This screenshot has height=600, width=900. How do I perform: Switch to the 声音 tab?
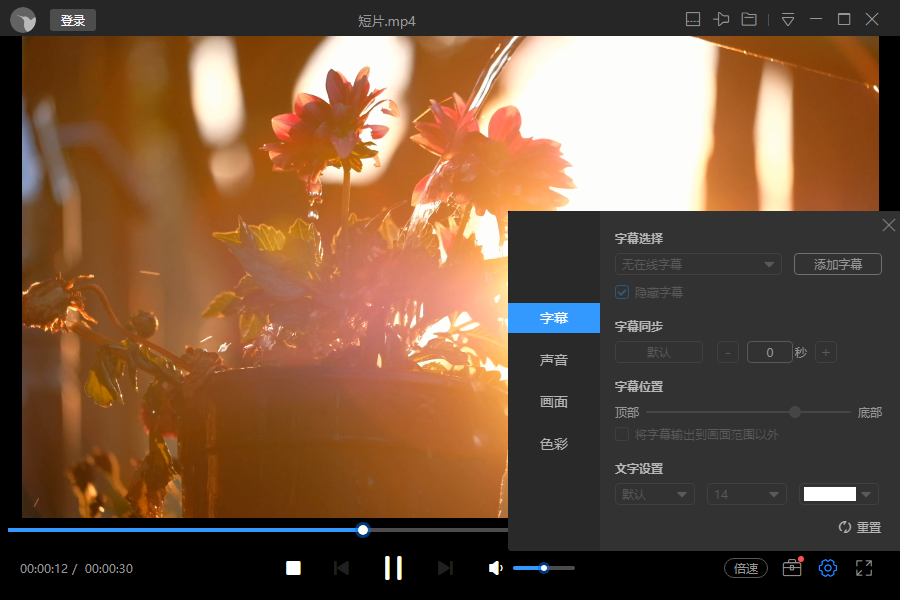tap(554, 359)
